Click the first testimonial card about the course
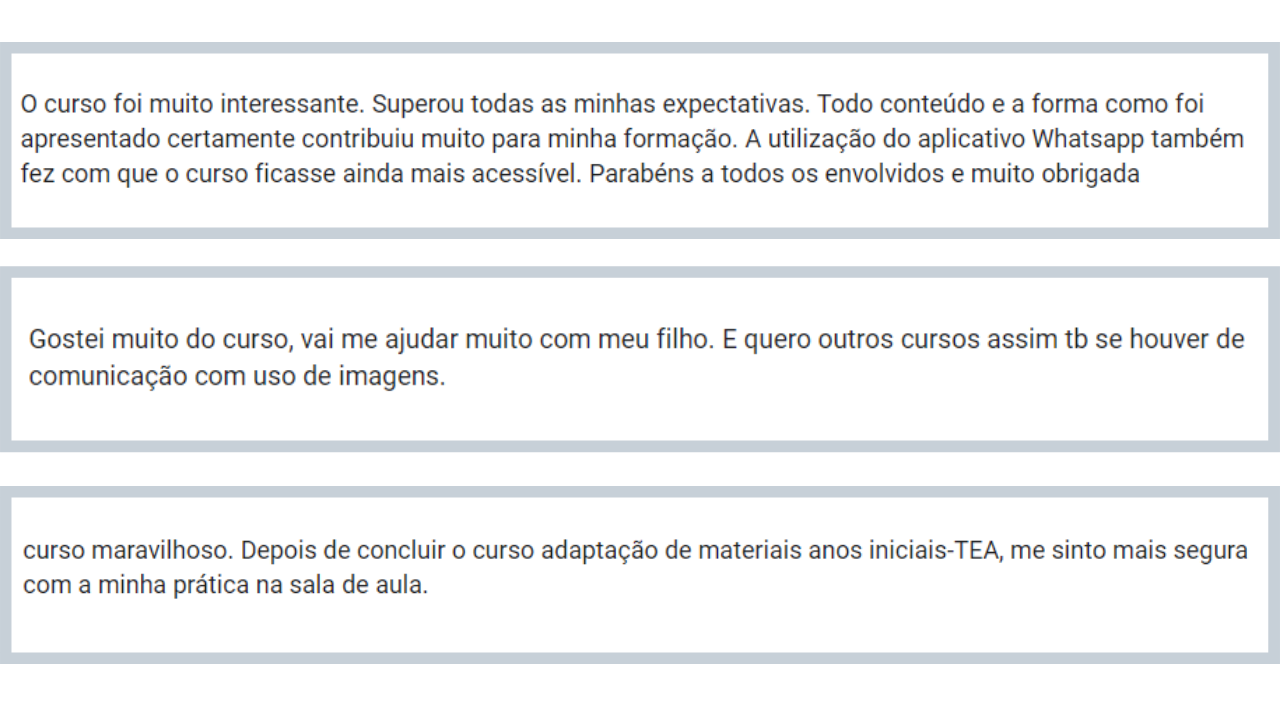1280x720 pixels. tap(640, 140)
